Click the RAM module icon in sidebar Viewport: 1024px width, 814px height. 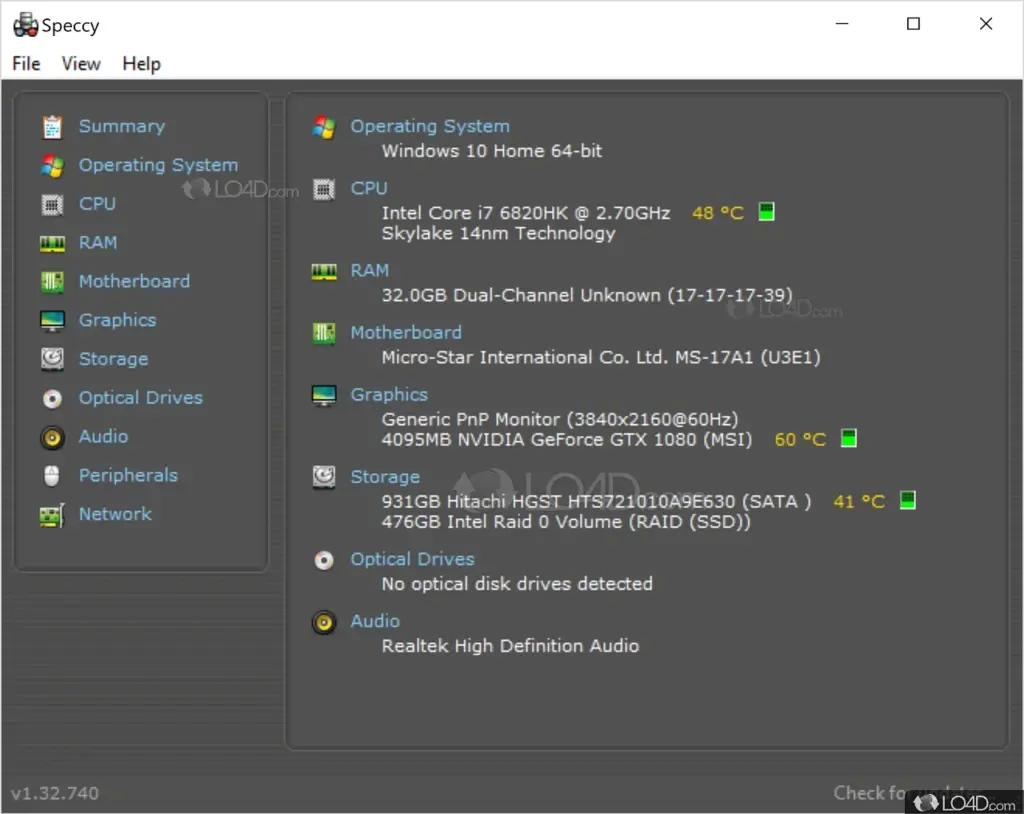[52, 244]
